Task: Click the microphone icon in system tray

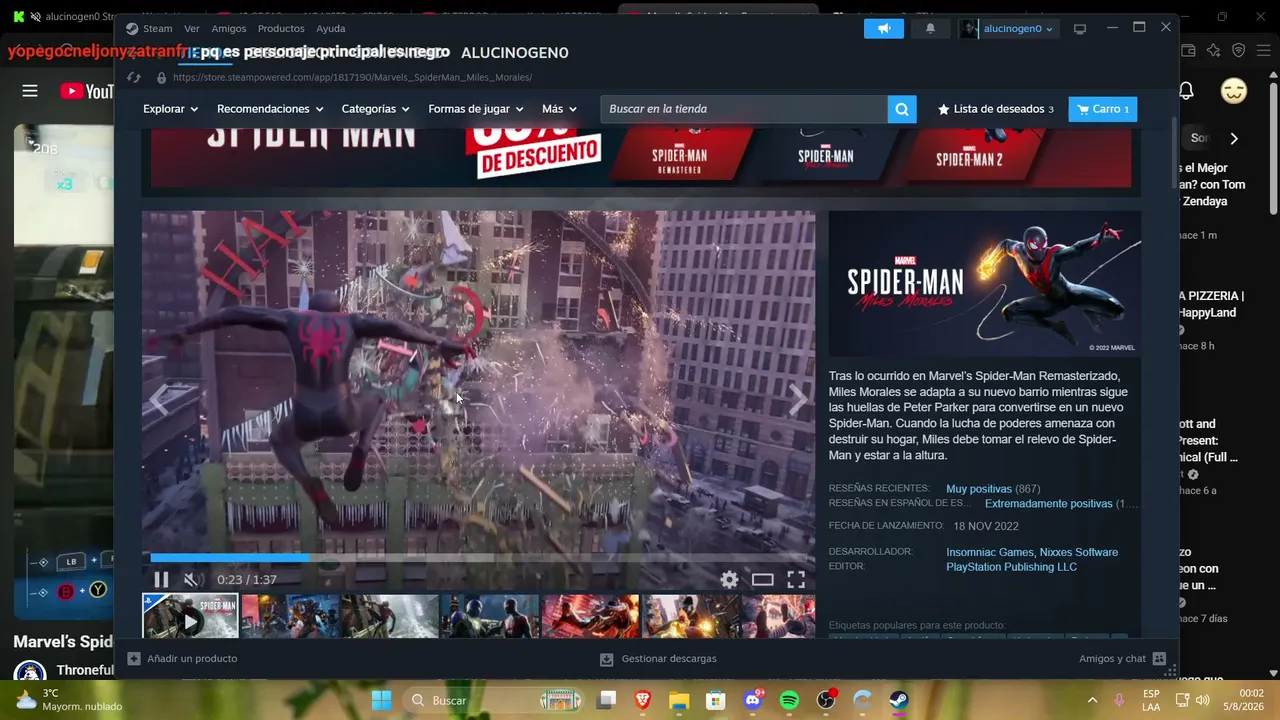Action: (1119, 700)
